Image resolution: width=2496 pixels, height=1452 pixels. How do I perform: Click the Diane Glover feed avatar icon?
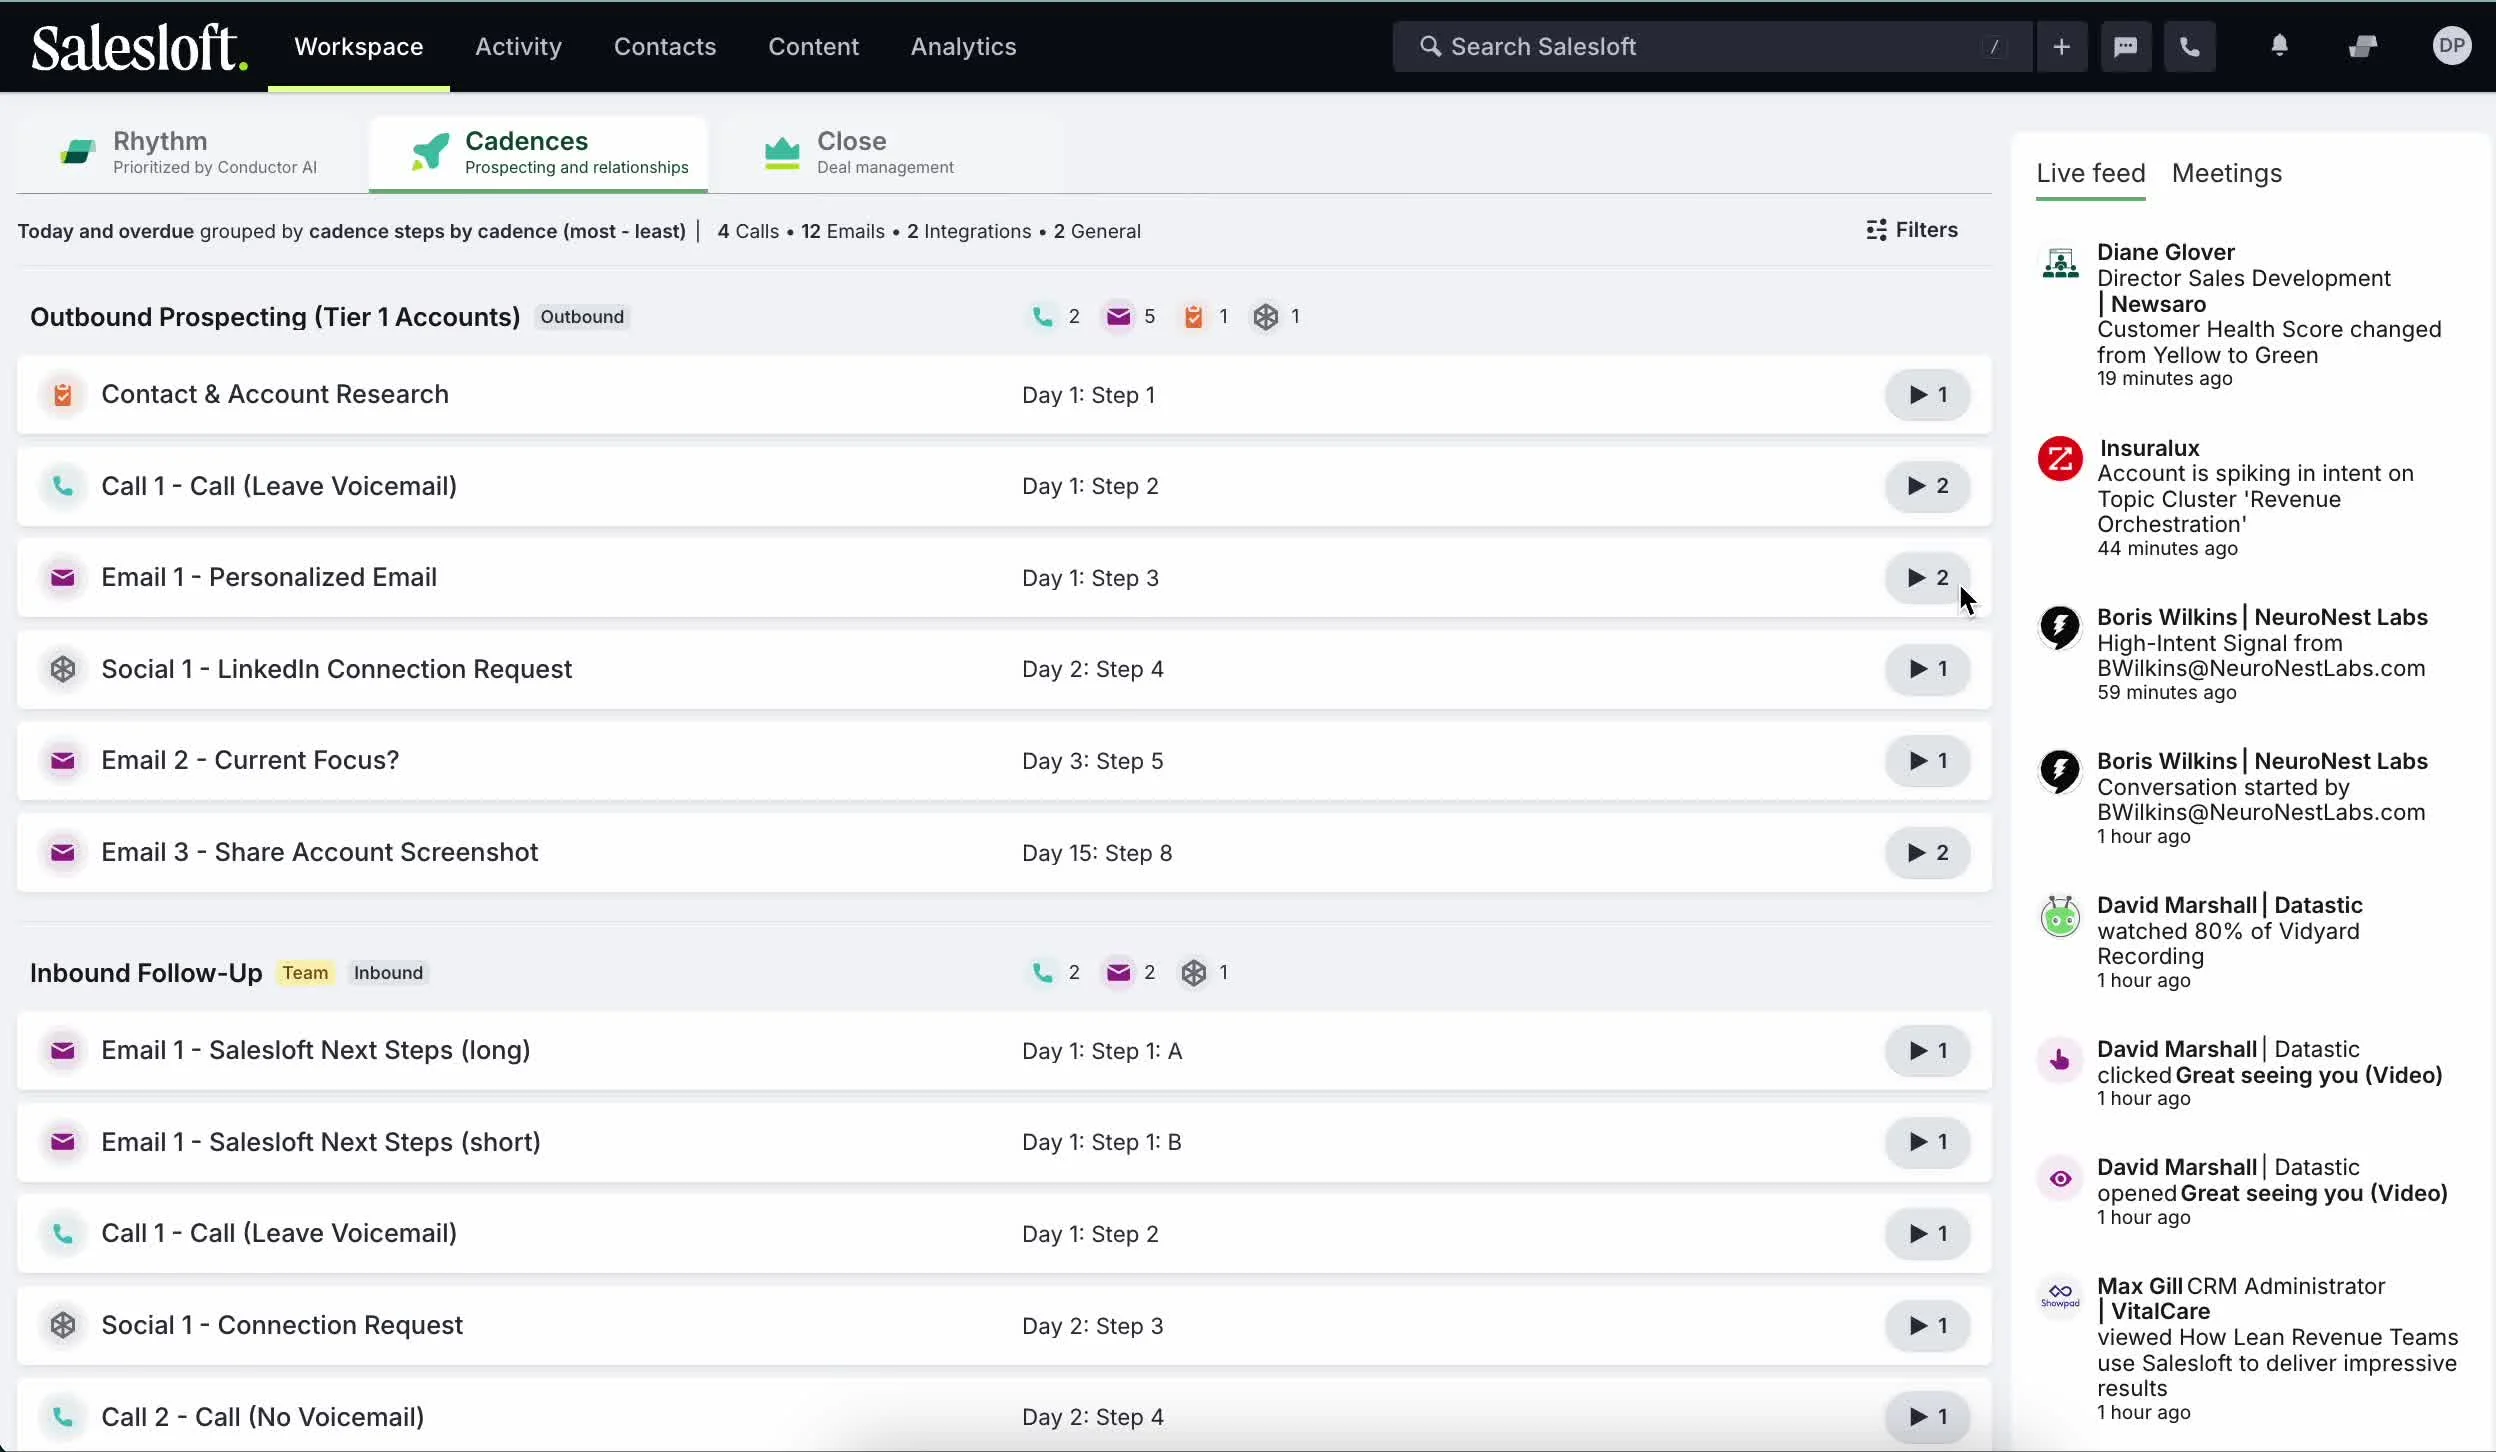click(2060, 264)
